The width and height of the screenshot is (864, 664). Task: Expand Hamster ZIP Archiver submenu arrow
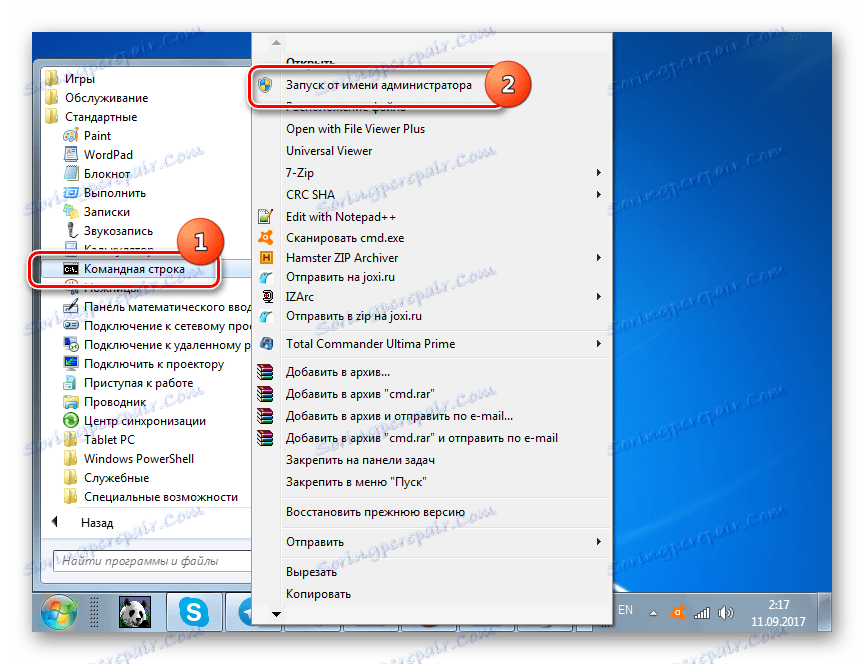598,257
